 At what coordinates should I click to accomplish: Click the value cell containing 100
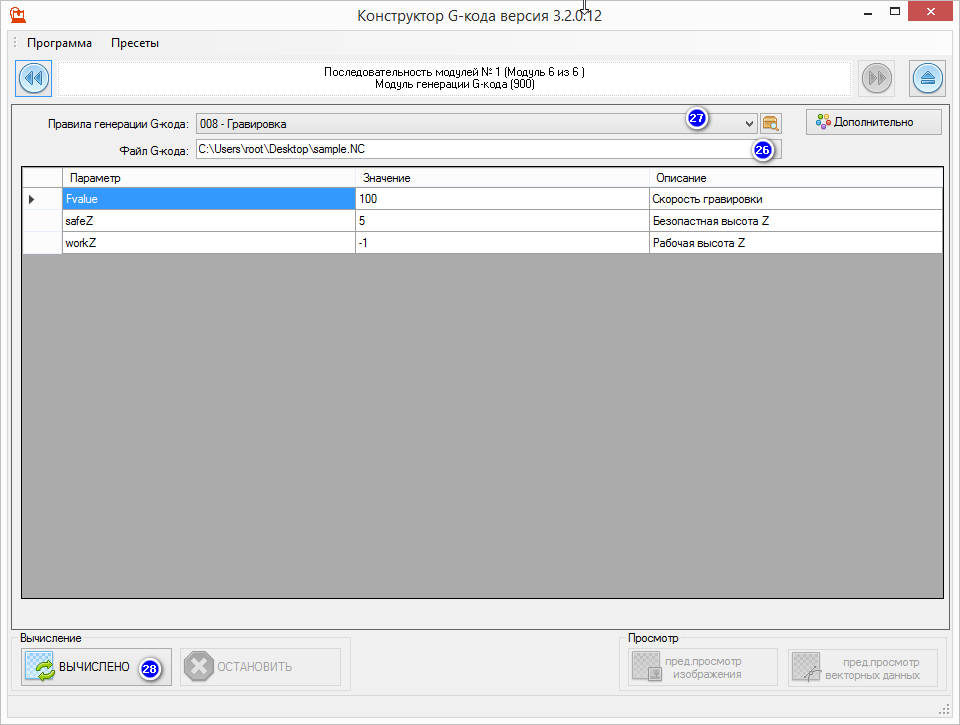(x=502, y=199)
